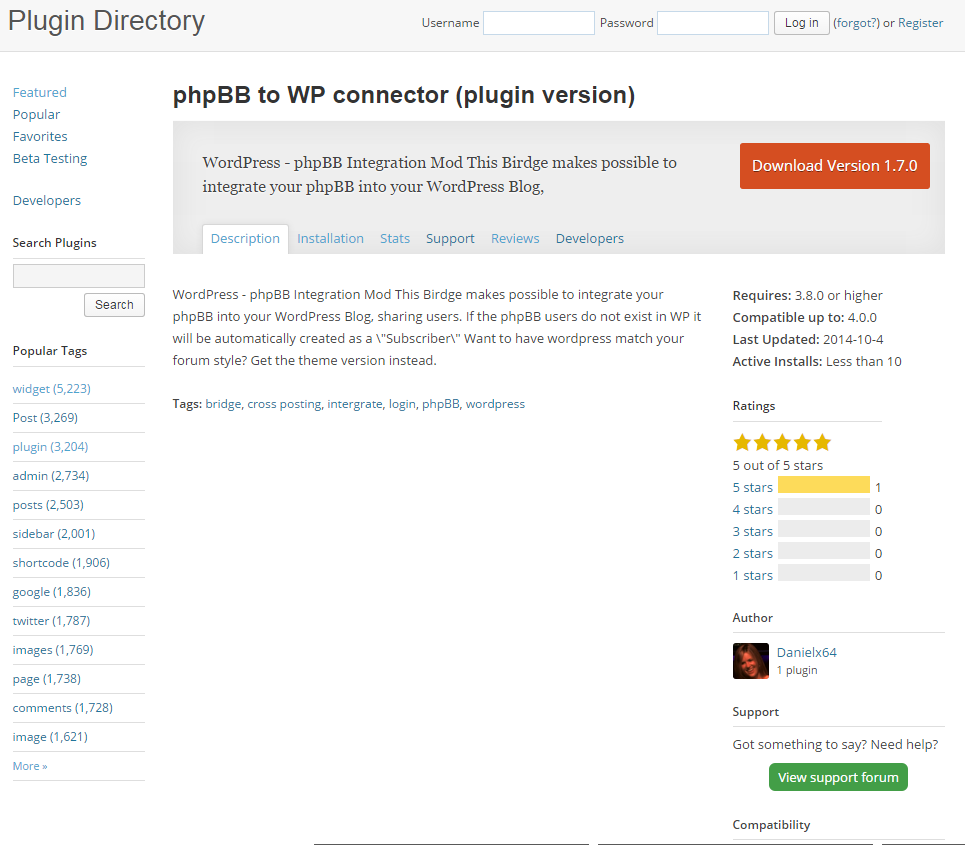Screen dimensions: 965x845
Task: Open the Stats tab
Action: tap(394, 239)
